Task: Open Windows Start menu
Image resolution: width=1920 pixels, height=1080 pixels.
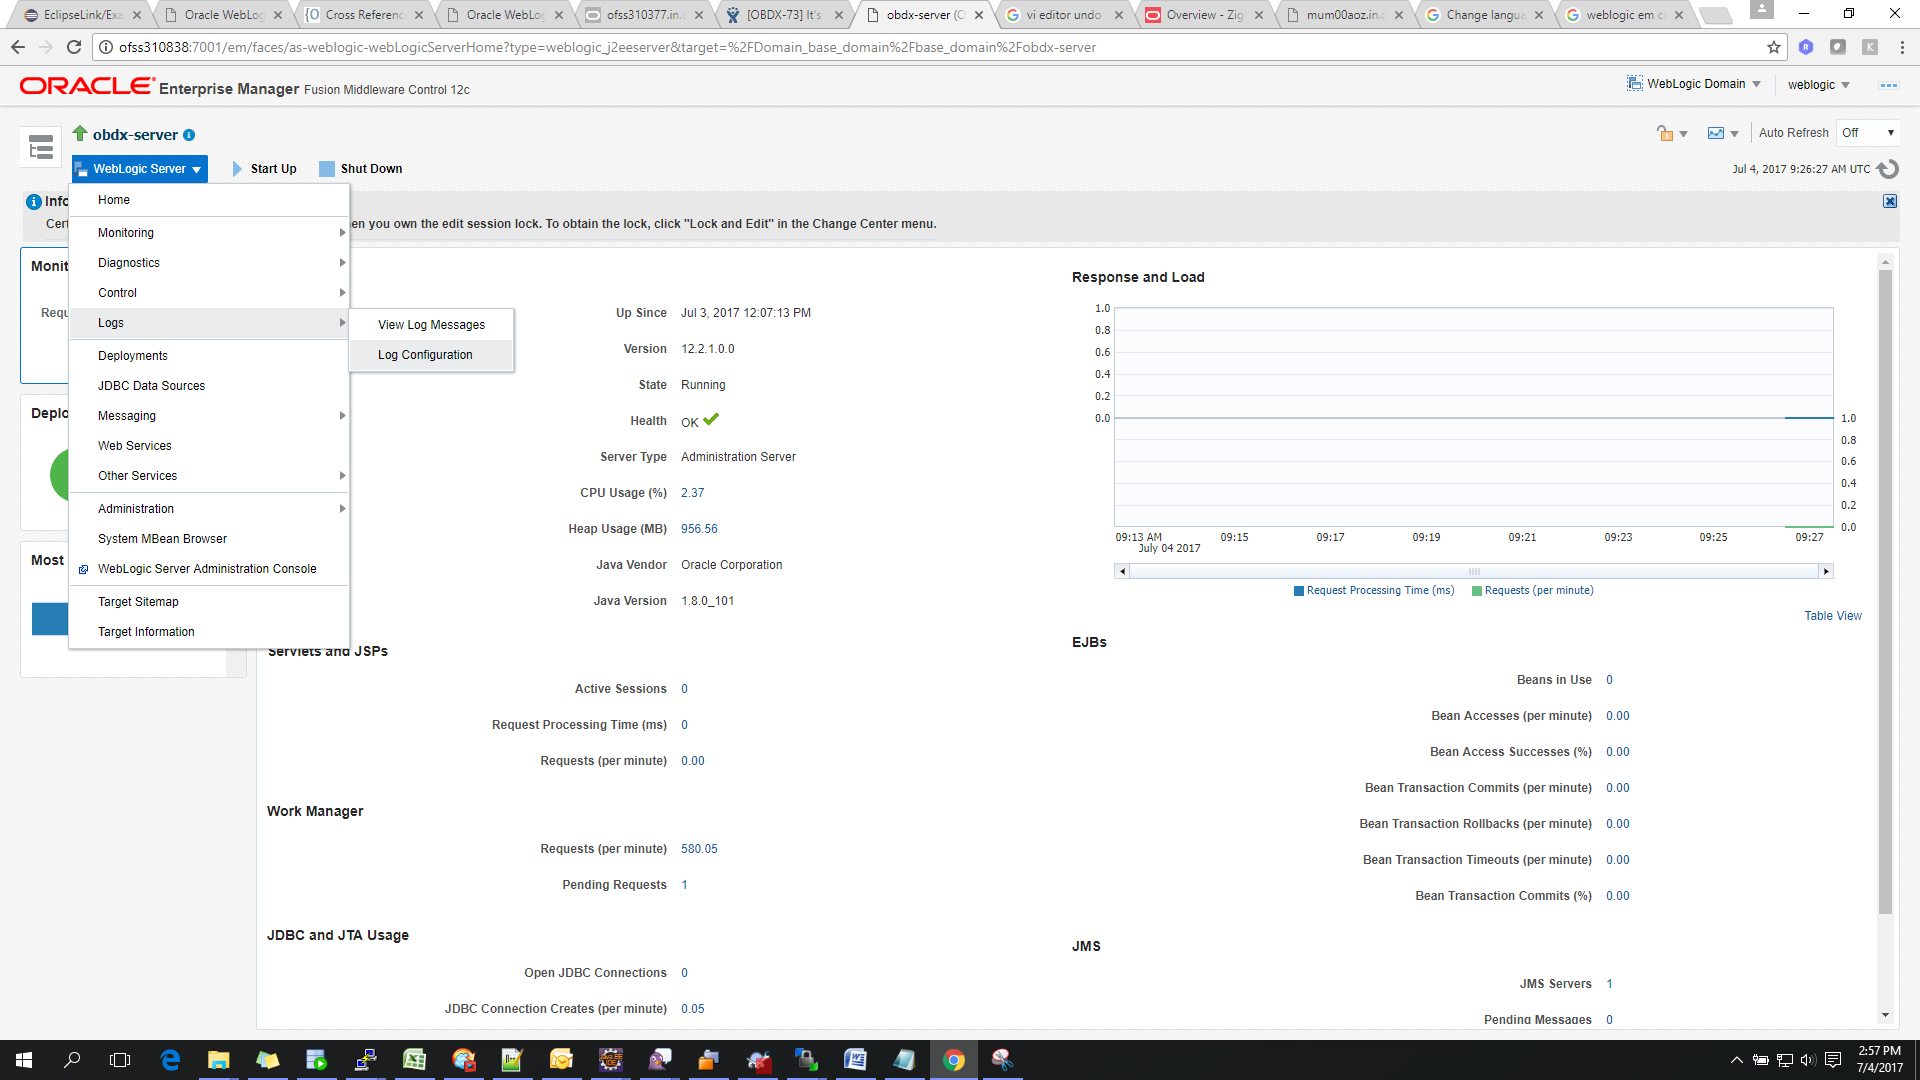Action: point(24,1060)
